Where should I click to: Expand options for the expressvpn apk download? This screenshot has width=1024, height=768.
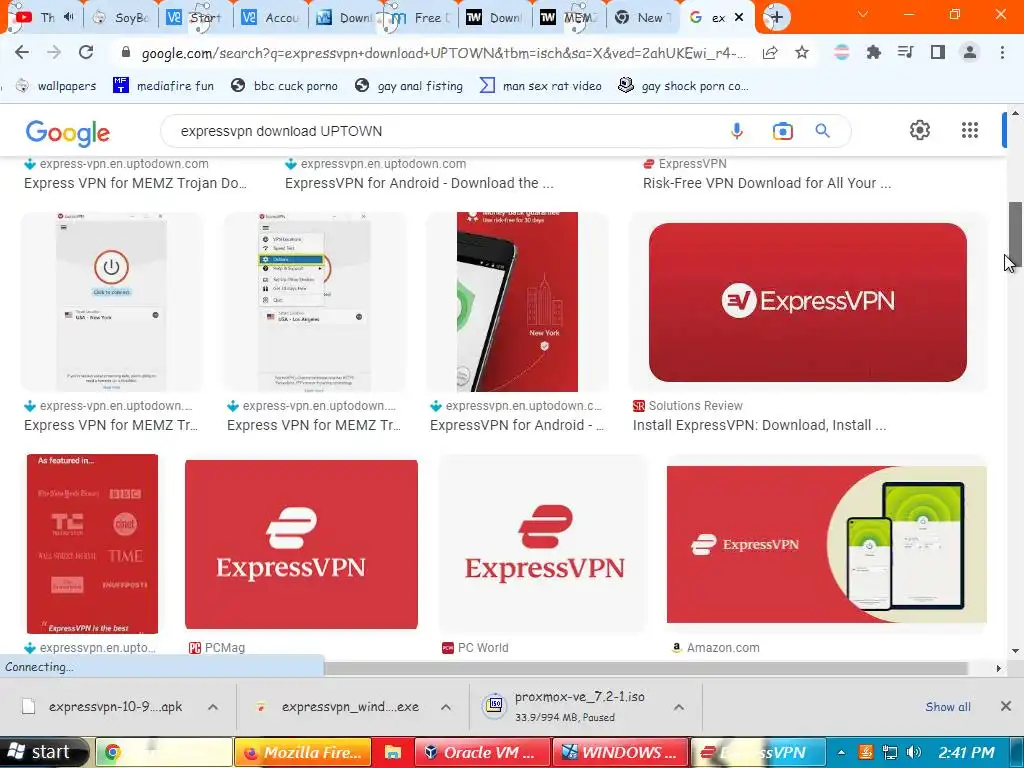click(x=213, y=707)
